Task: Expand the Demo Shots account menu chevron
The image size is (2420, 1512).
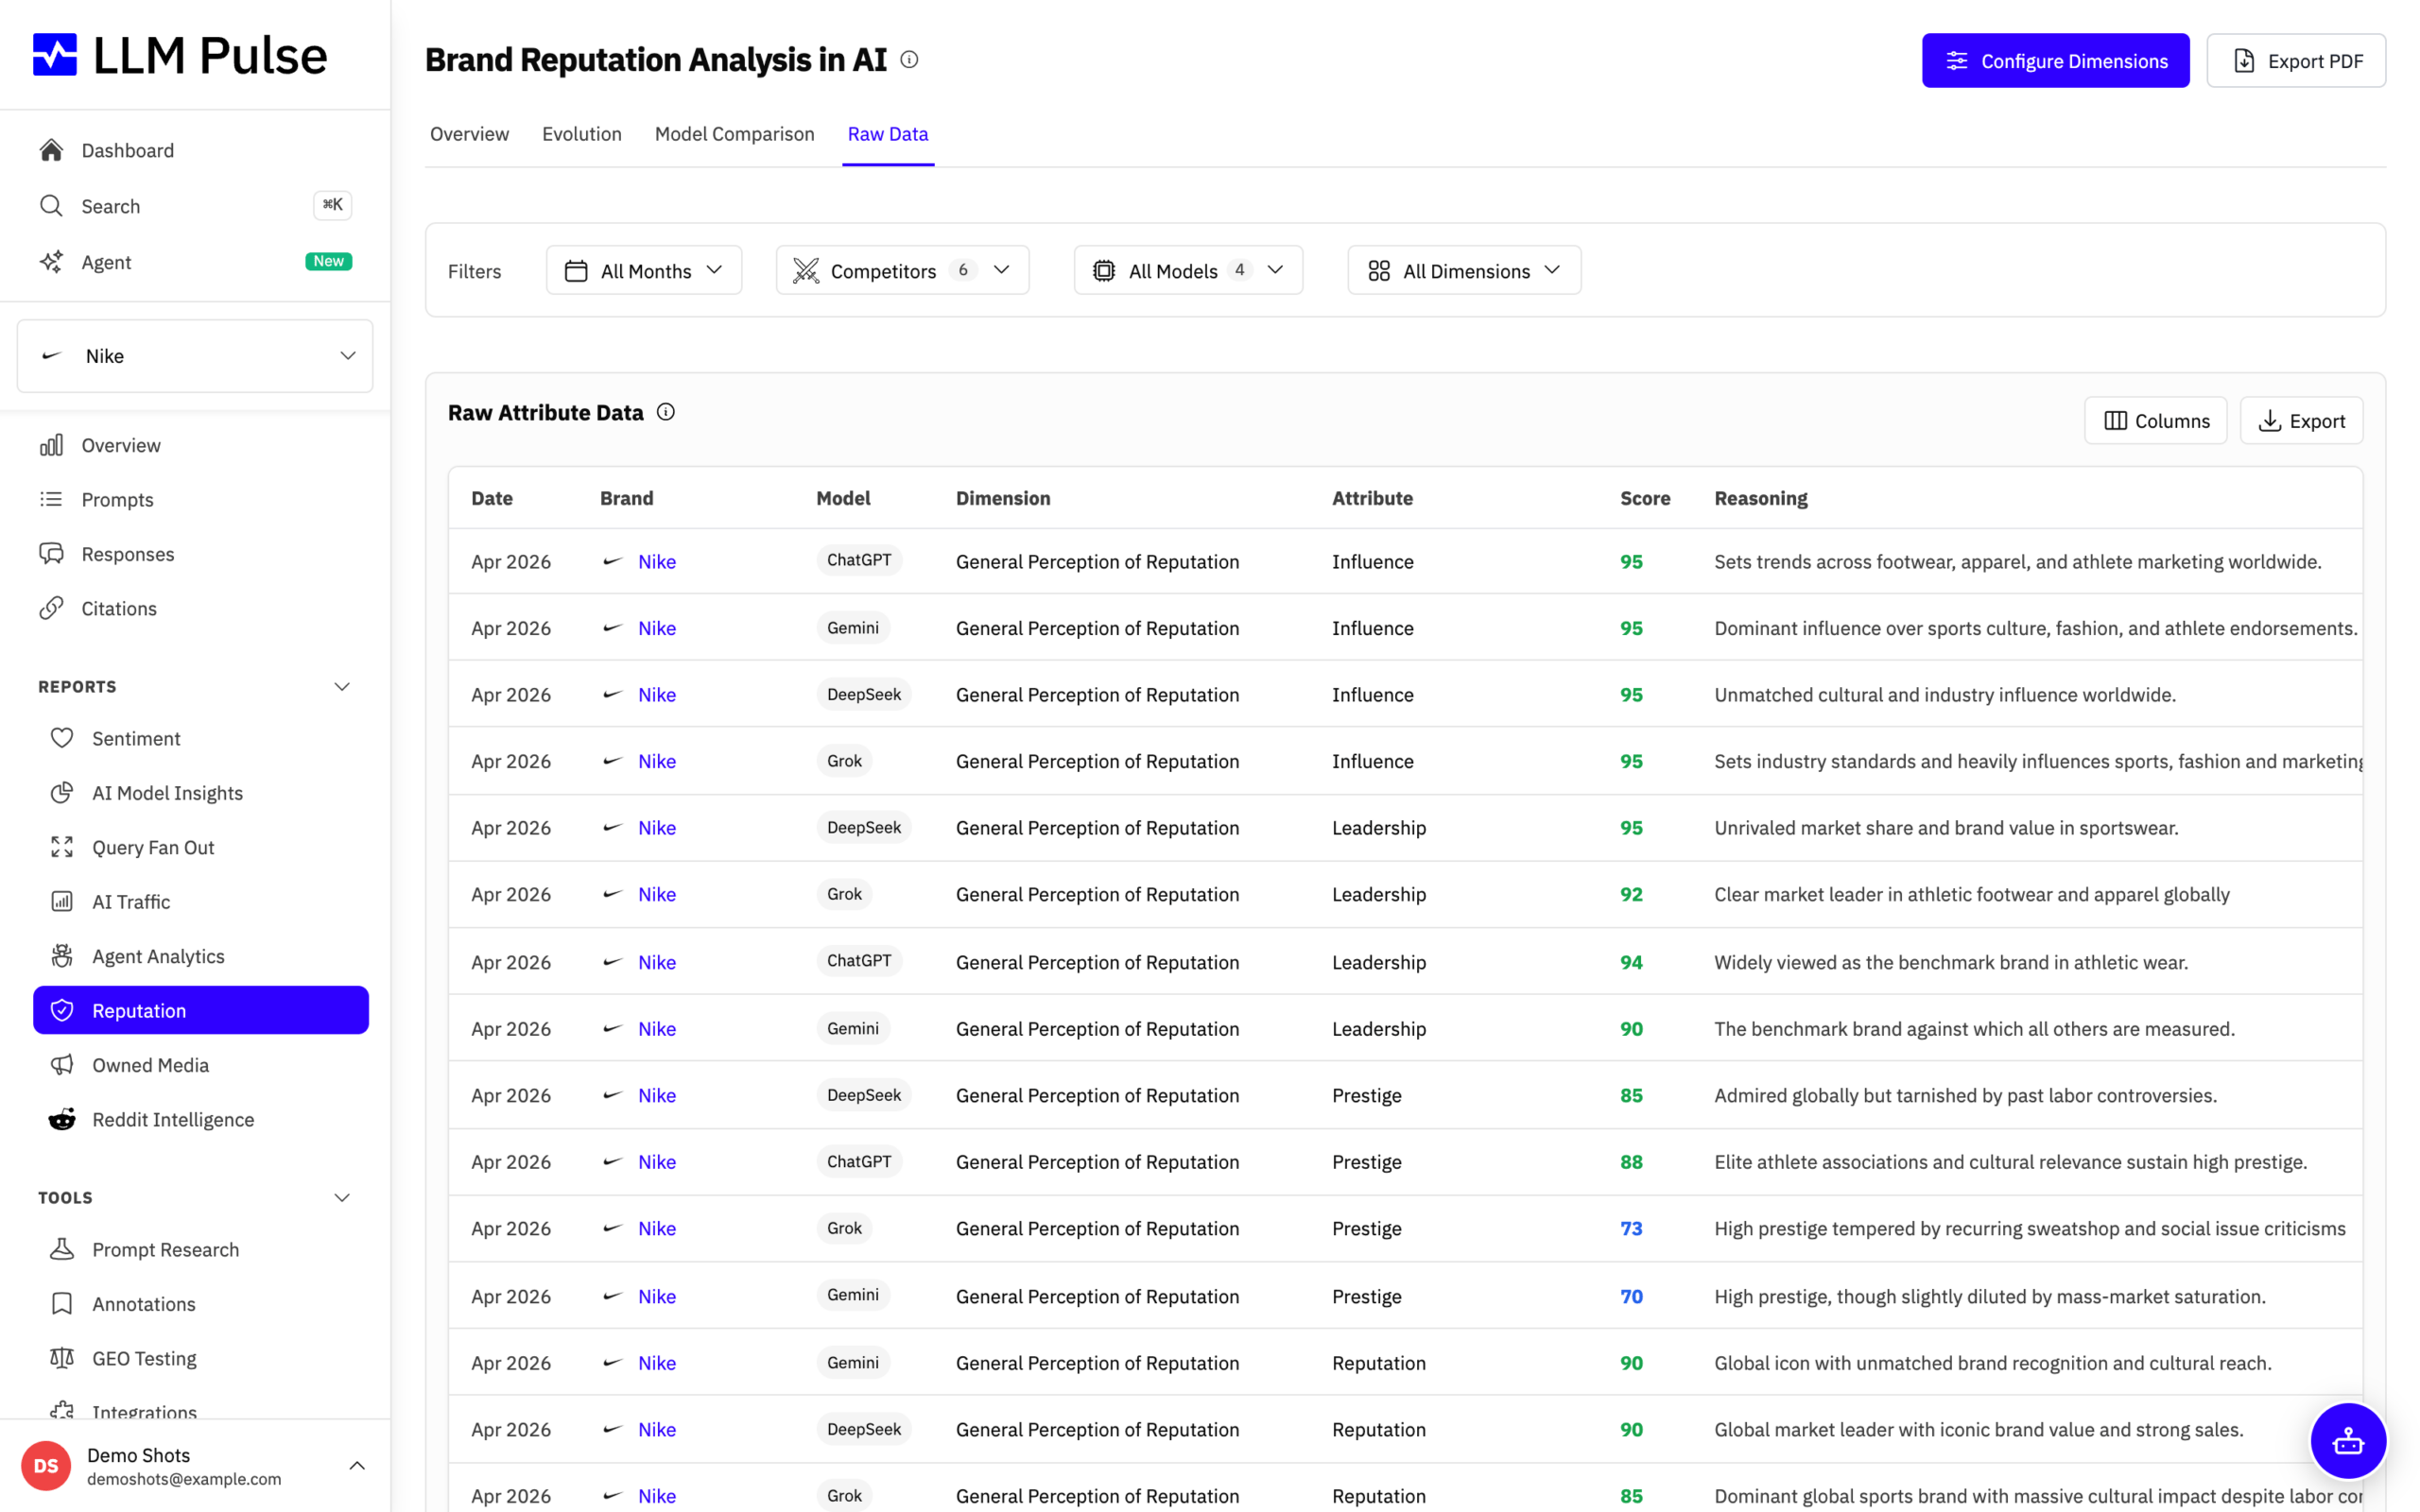Action: pyautogui.click(x=357, y=1466)
